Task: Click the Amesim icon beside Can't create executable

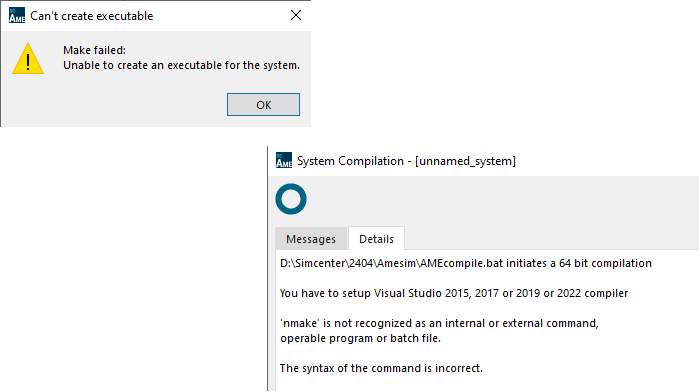Action: pyautogui.click(x=17, y=15)
